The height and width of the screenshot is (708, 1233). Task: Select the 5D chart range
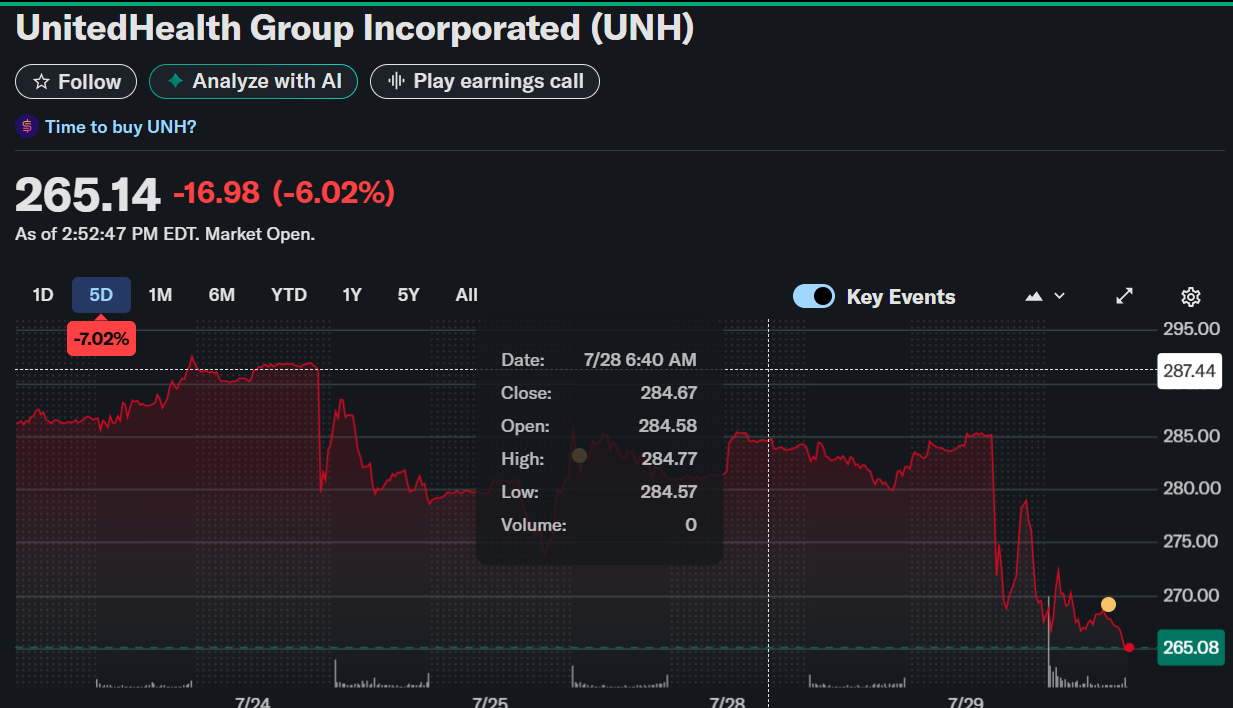pos(101,295)
